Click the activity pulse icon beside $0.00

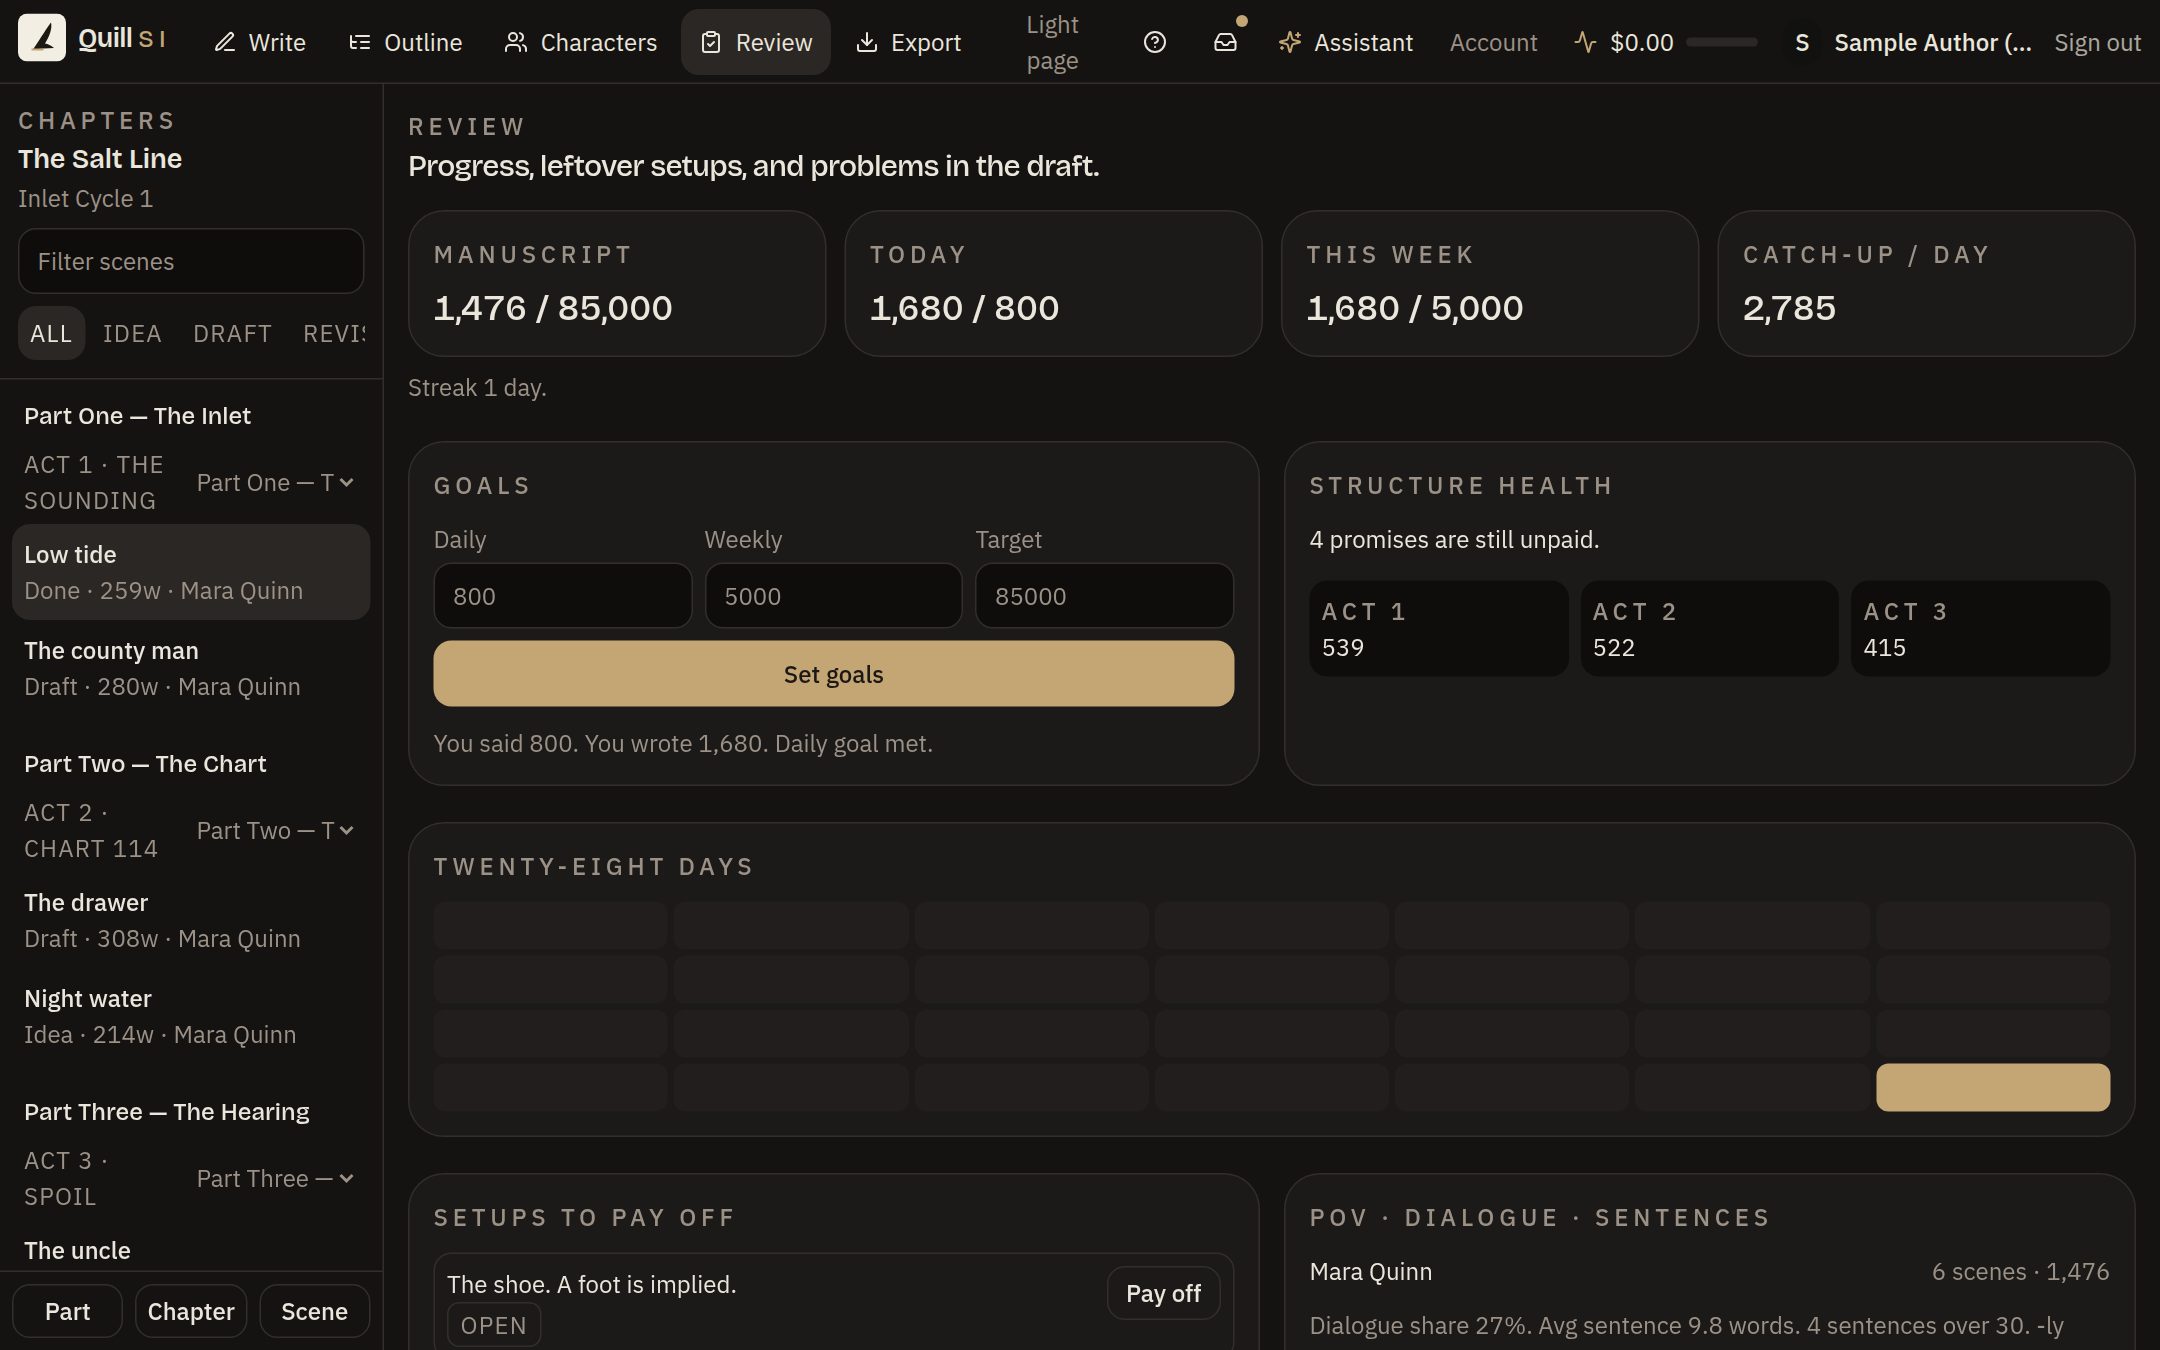tap(1585, 42)
